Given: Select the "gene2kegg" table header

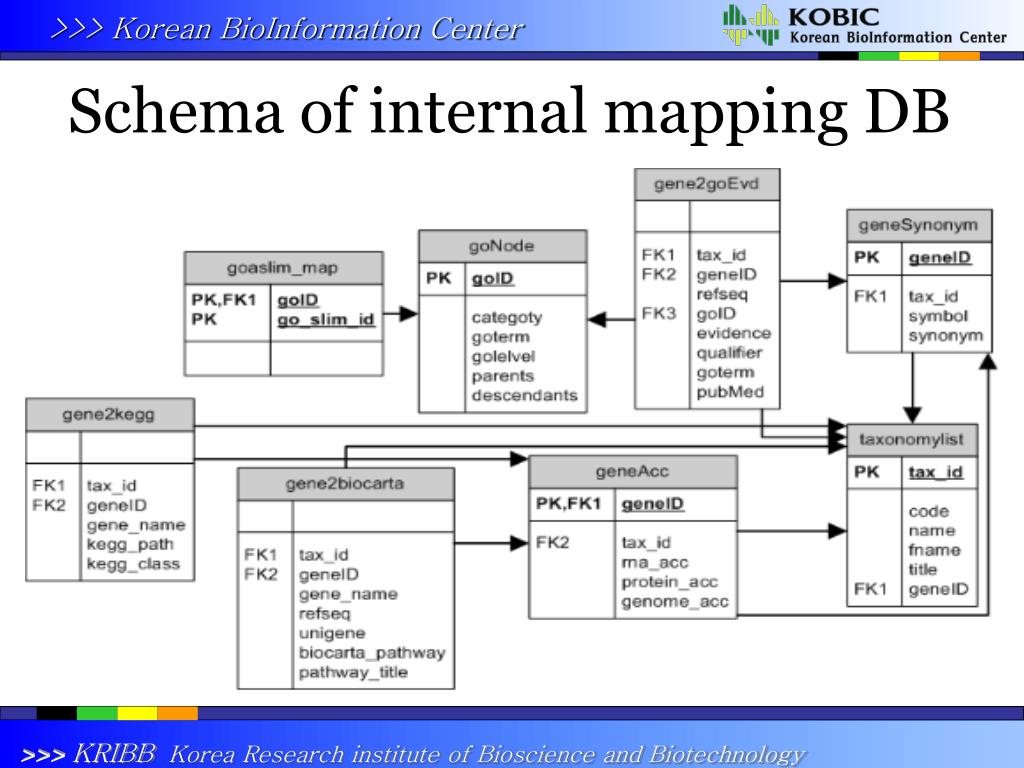Looking at the screenshot, I should click(110, 415).
